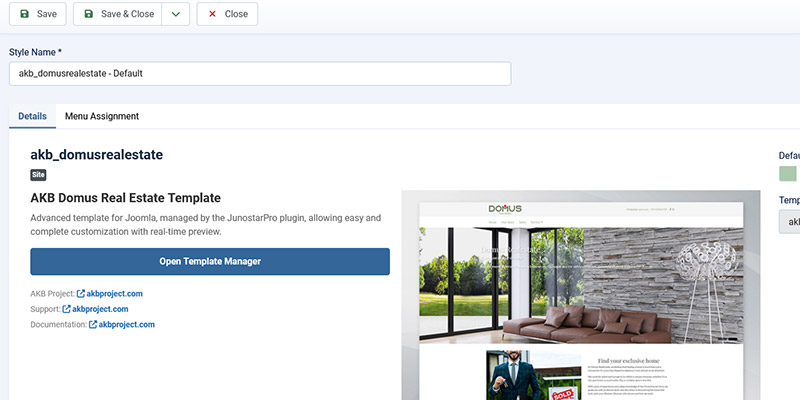Expand the Save & Close dropdown arrow
The image size is (800, 400).
(x=175, y=14)
